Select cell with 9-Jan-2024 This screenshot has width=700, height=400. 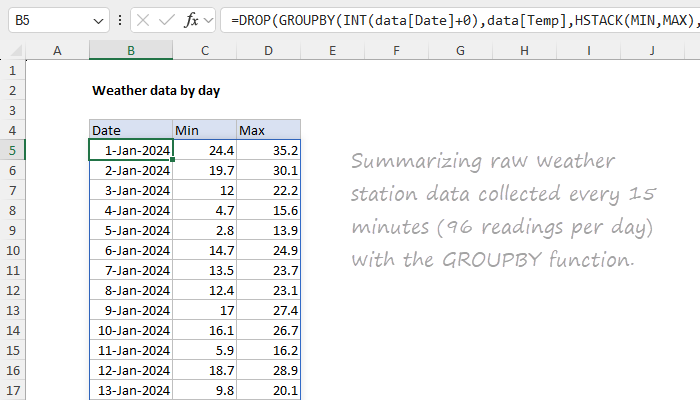(131, 310)
